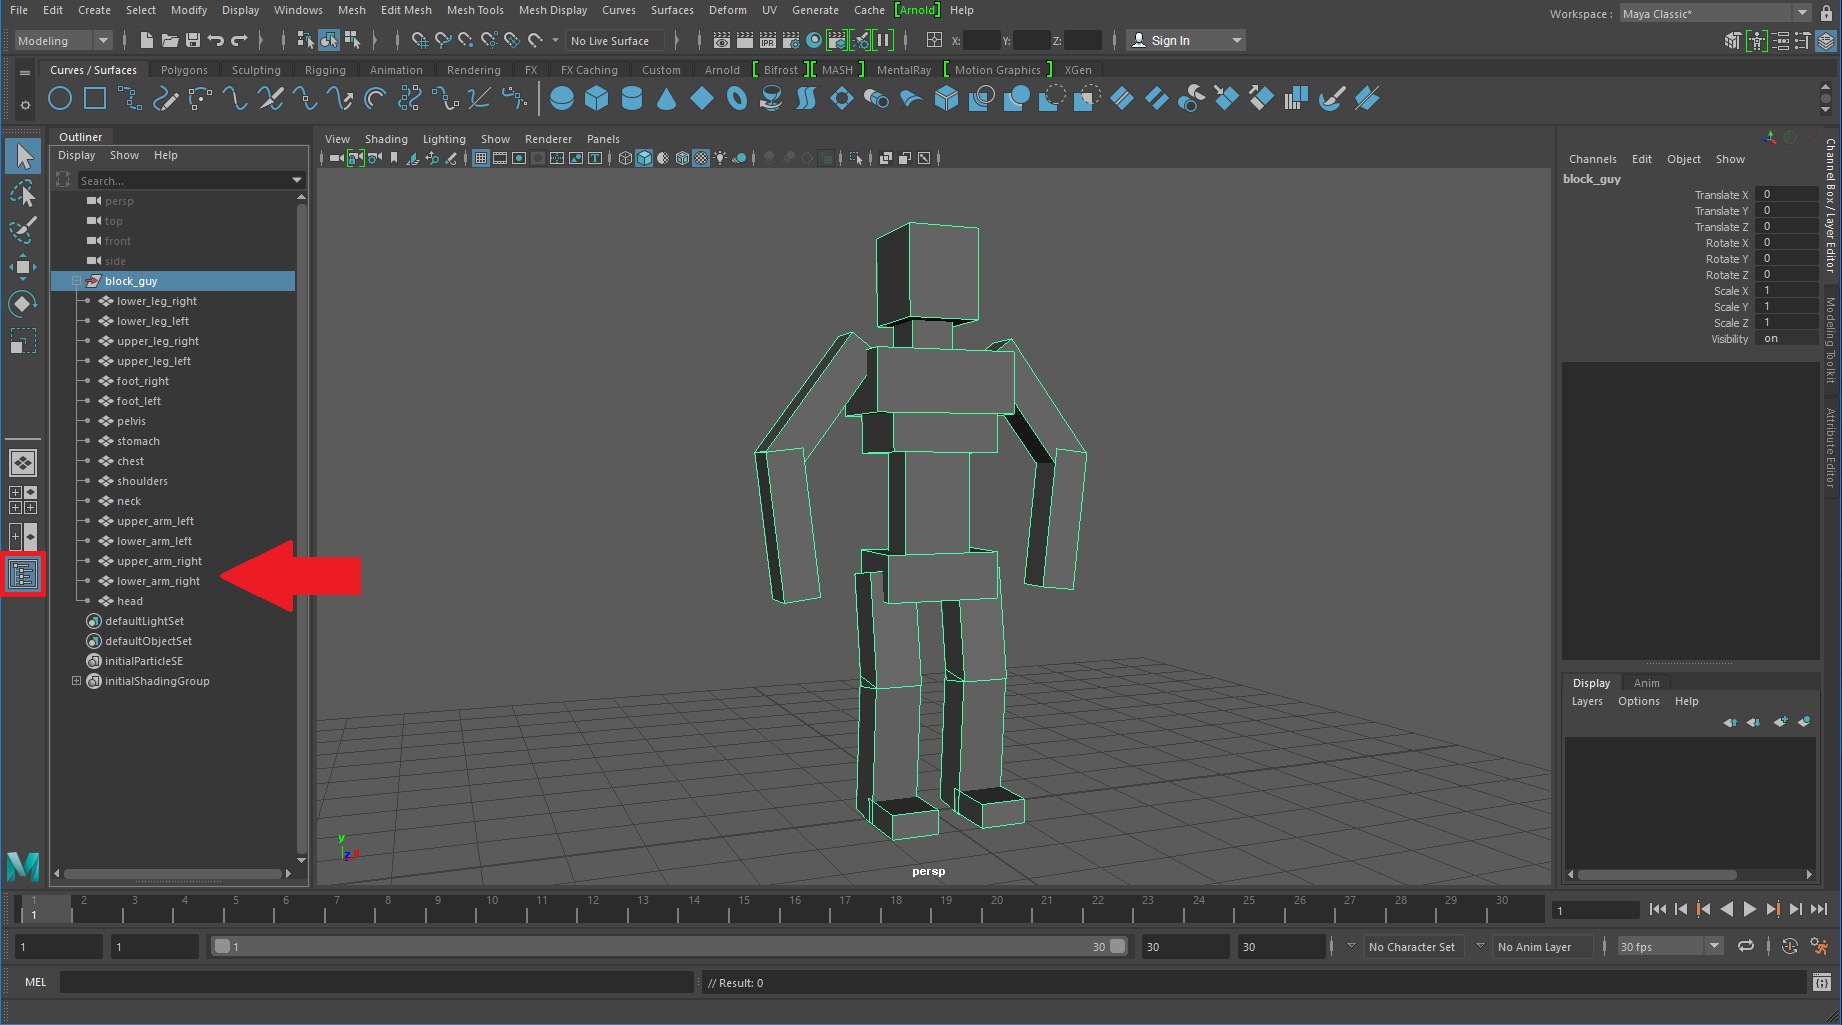Screen dimensions: 1842x1025
Task: Click the playback range slider bar
Action: click(x=665, y=946)
